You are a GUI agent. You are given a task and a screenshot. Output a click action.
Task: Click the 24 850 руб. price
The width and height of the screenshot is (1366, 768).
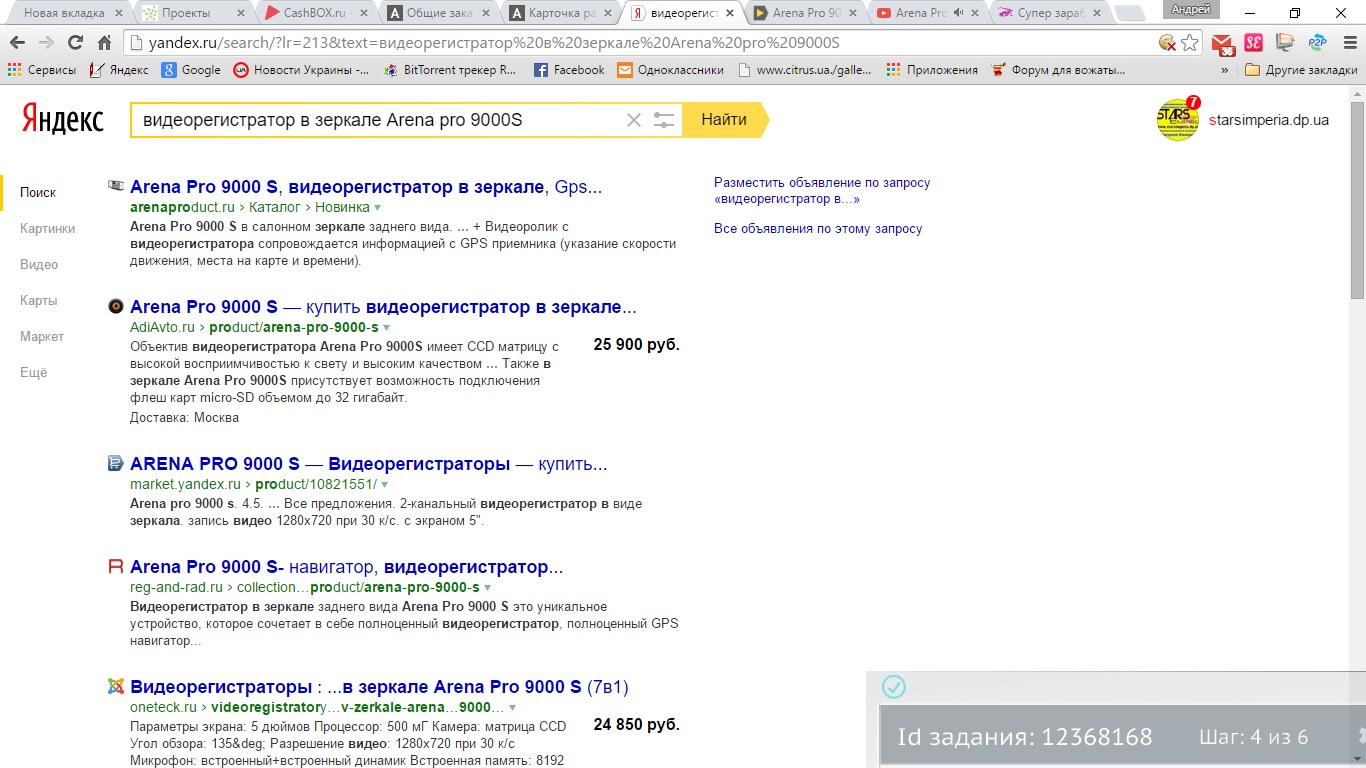pyautogui.click(x=636, y=725)
